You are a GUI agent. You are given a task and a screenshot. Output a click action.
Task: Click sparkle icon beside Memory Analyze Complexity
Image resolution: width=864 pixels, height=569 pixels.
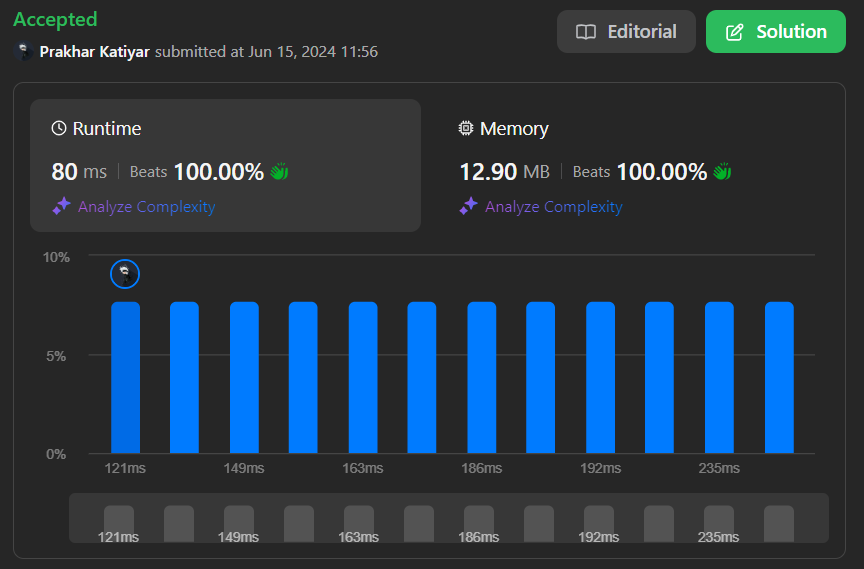[468, 206]
